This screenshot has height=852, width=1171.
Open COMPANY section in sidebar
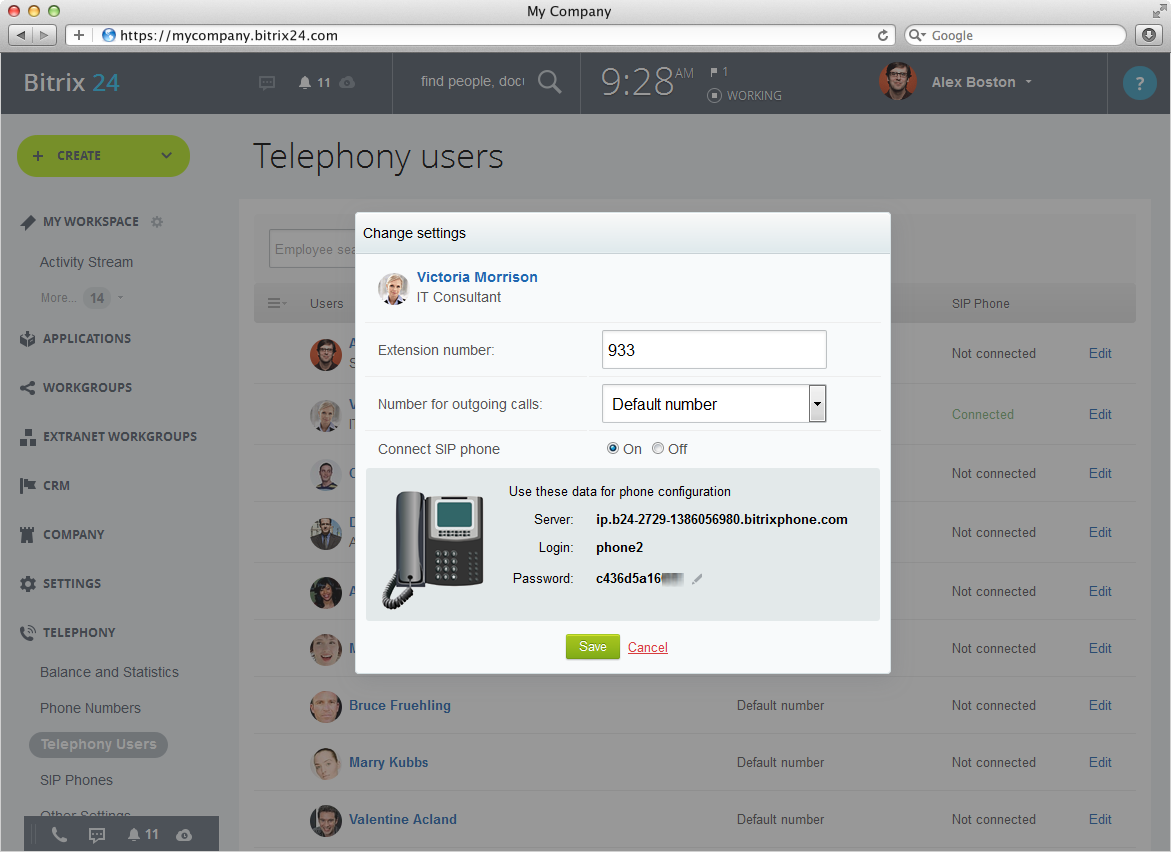pyautogui.click(x=73, y=535)
